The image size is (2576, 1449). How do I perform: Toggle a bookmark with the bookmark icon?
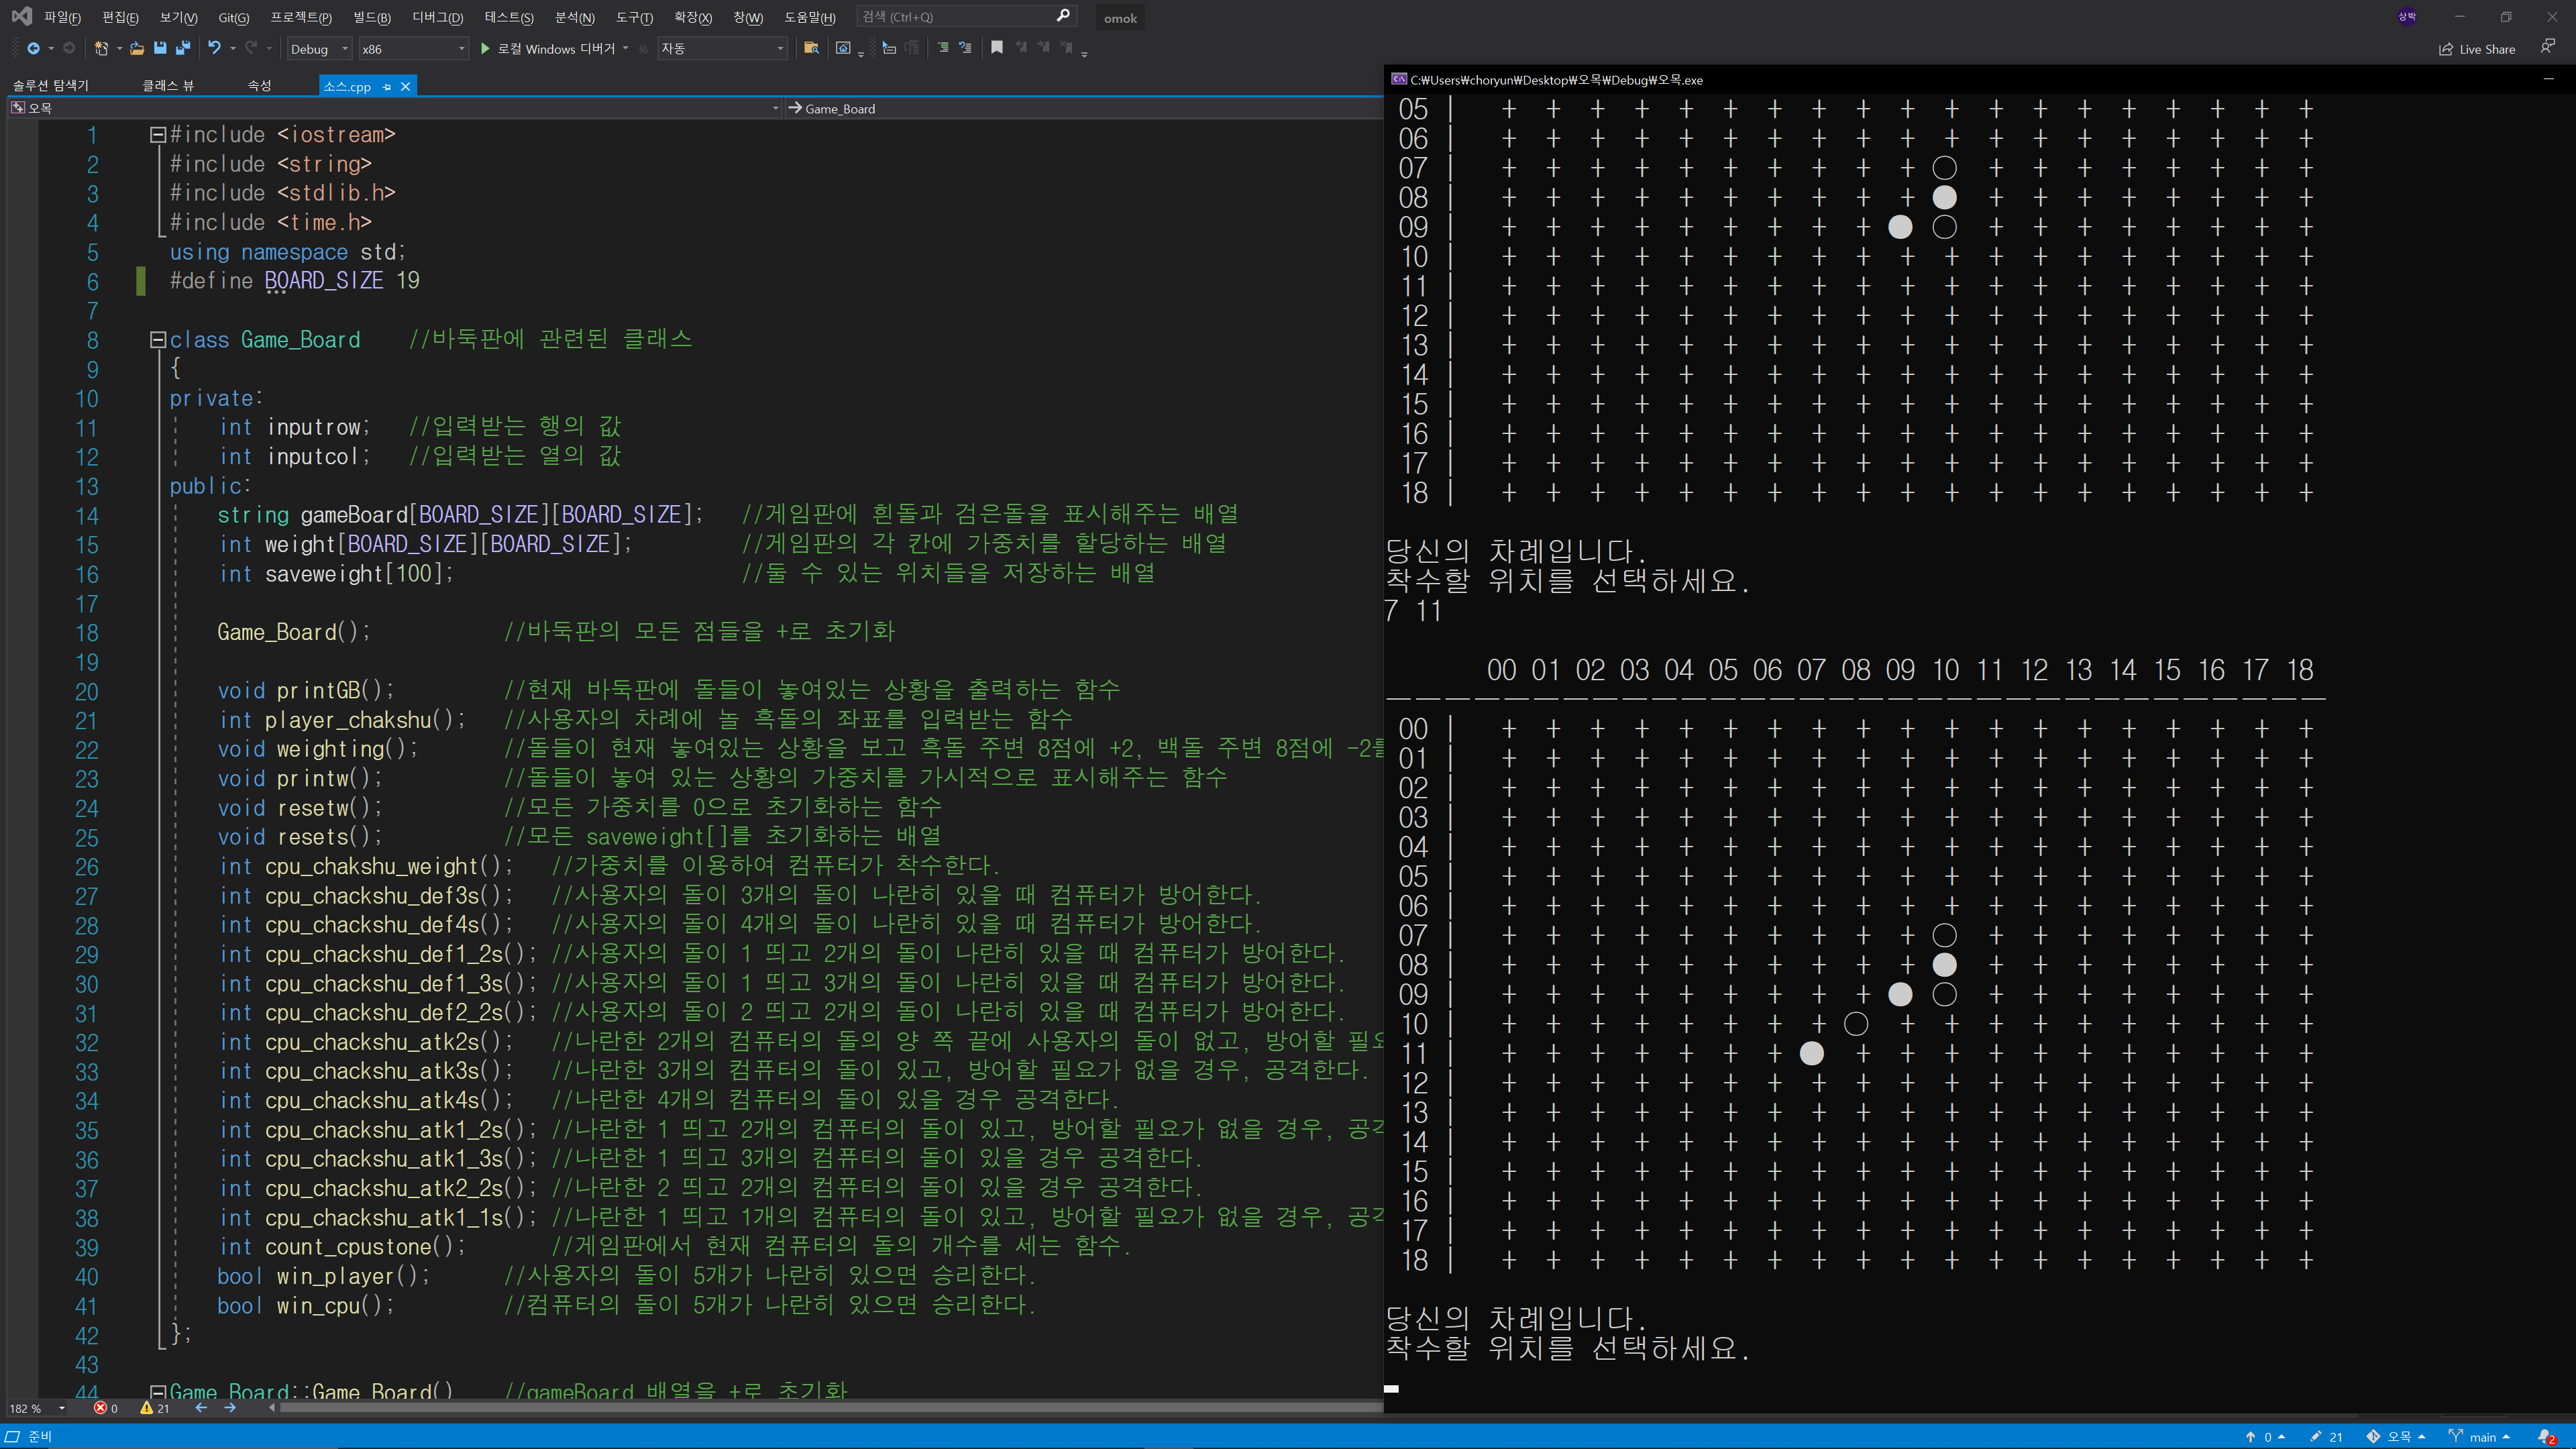click(x=997, y=48)
